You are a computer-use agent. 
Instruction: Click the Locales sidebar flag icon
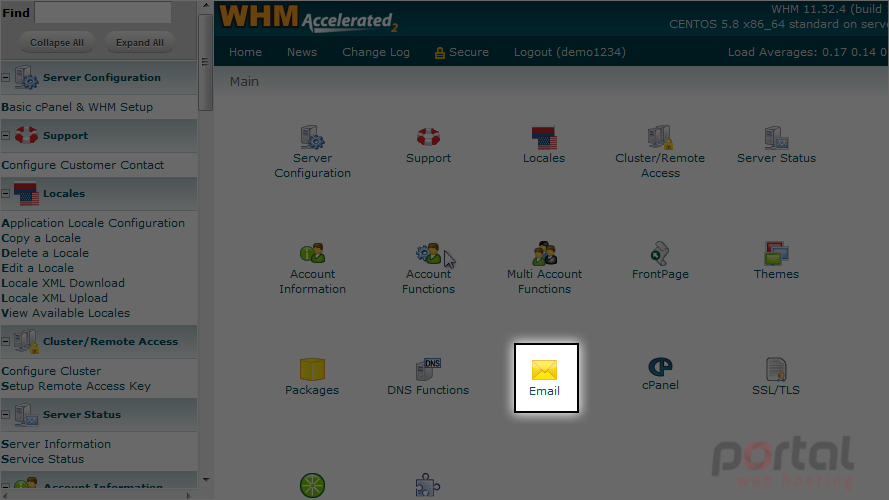tap(26, 193)
